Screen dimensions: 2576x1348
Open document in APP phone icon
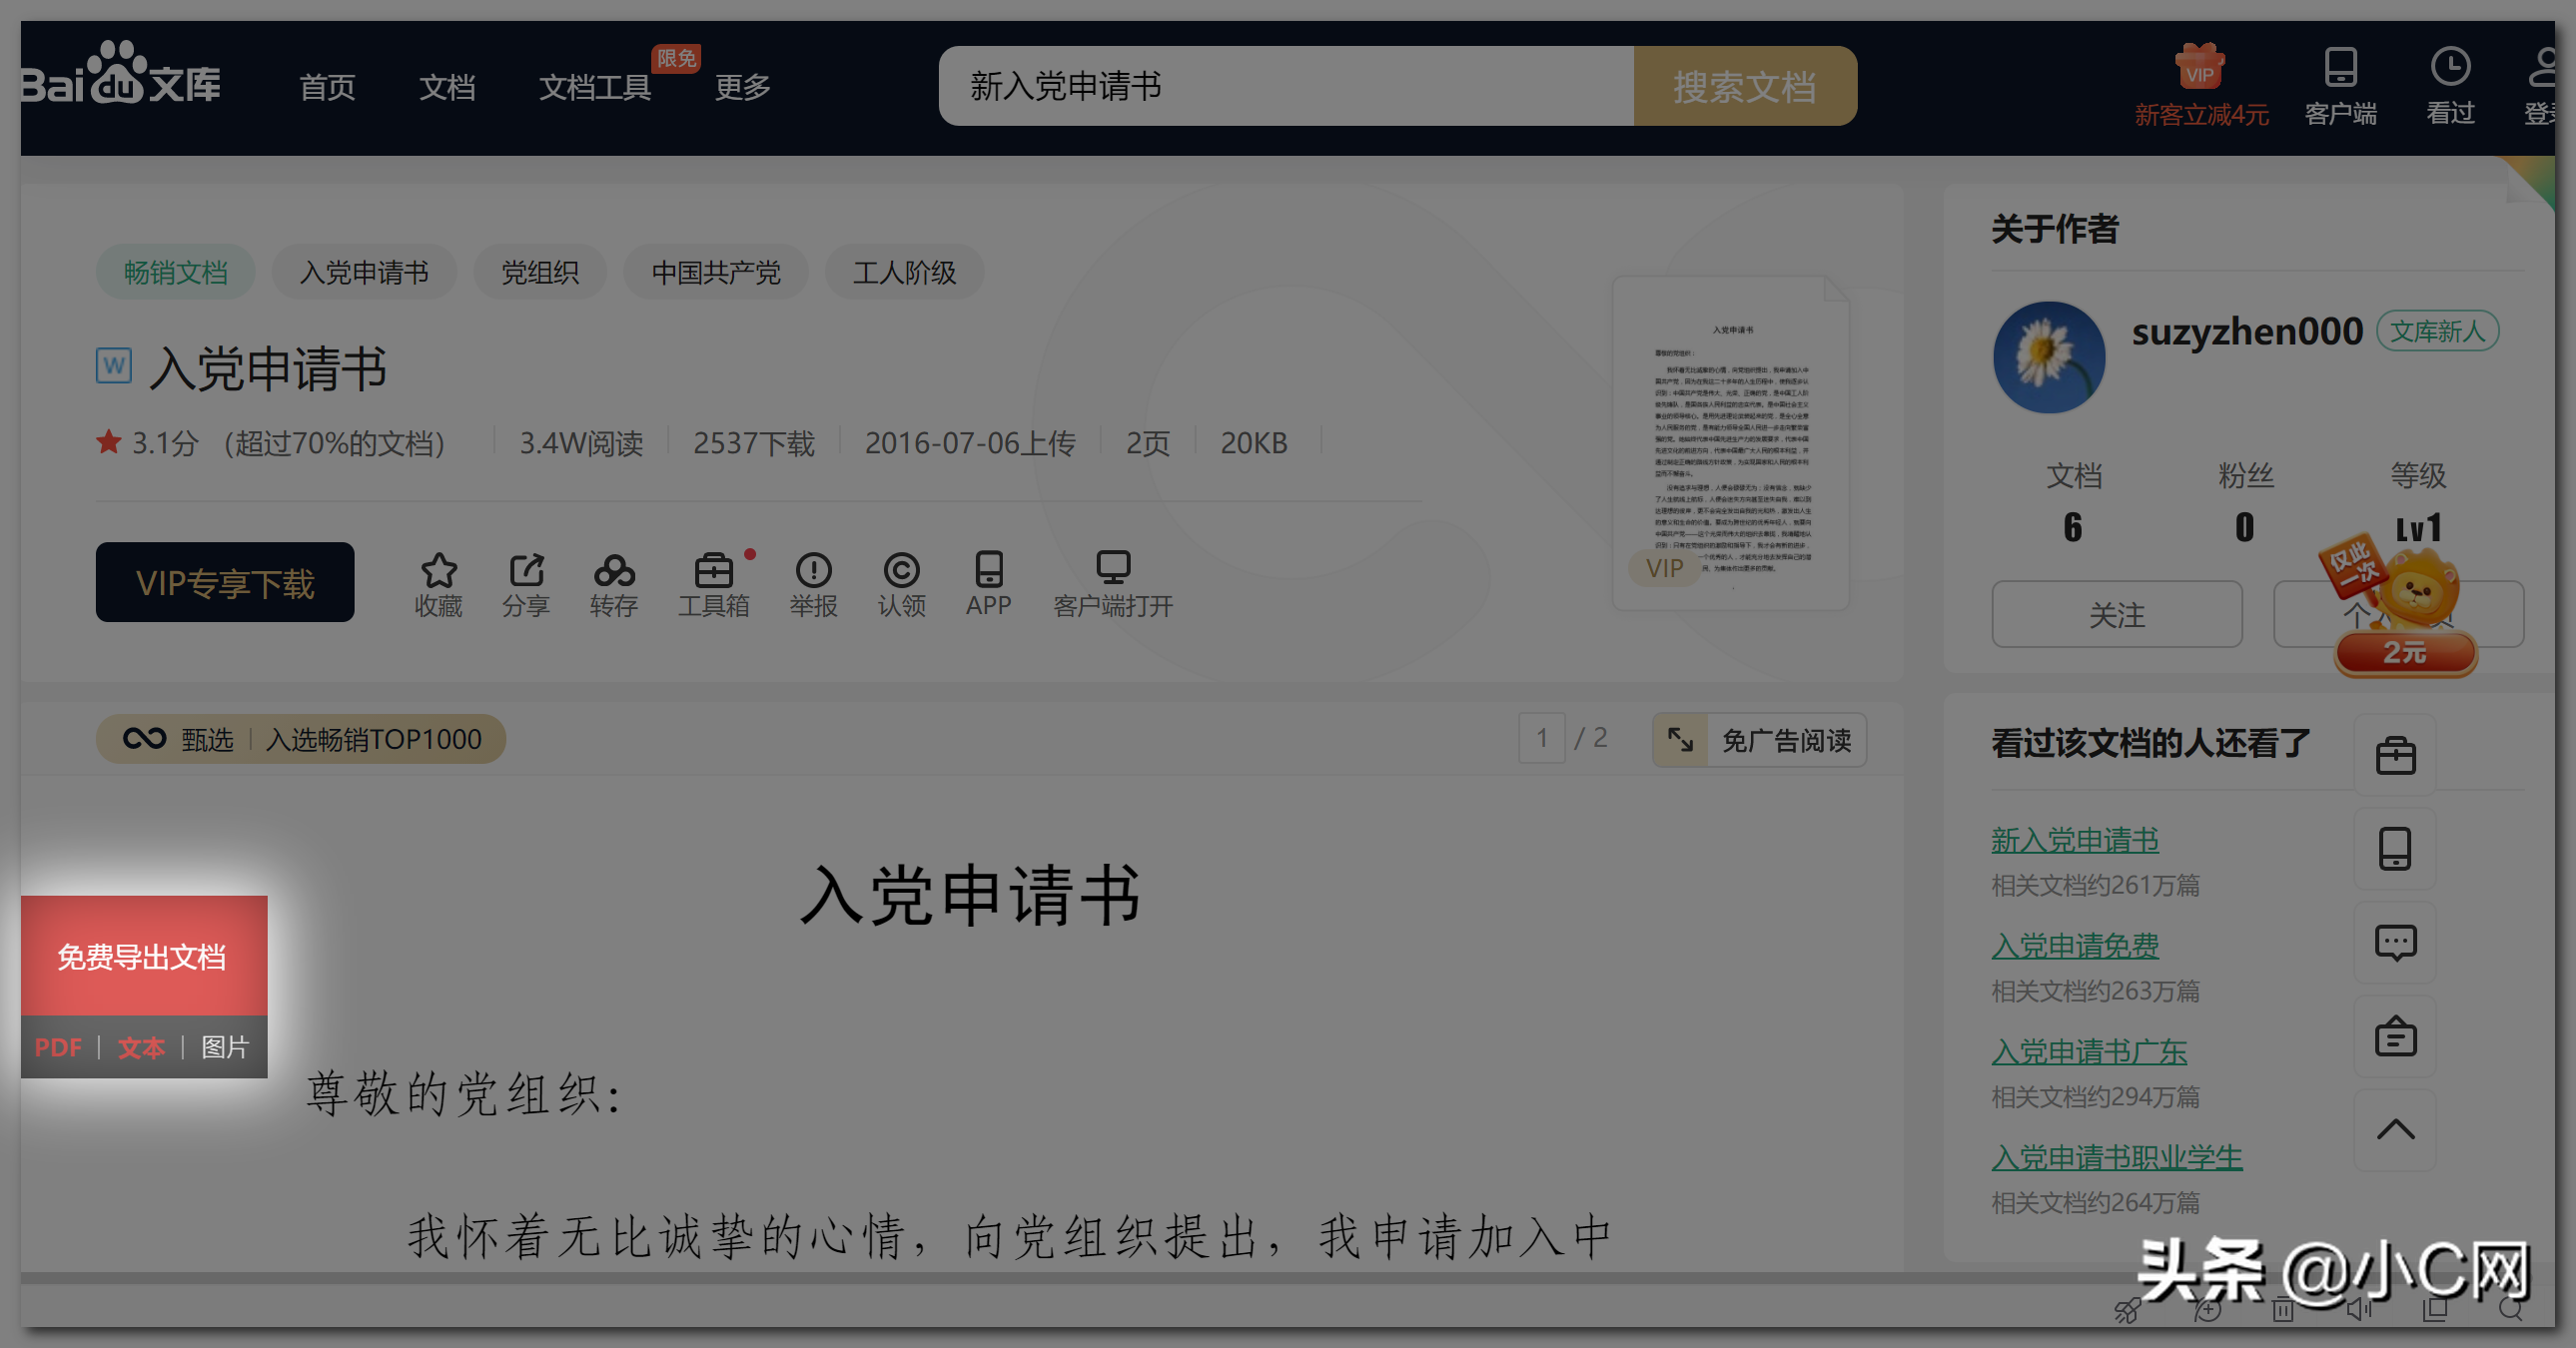(x=988, y=571)
